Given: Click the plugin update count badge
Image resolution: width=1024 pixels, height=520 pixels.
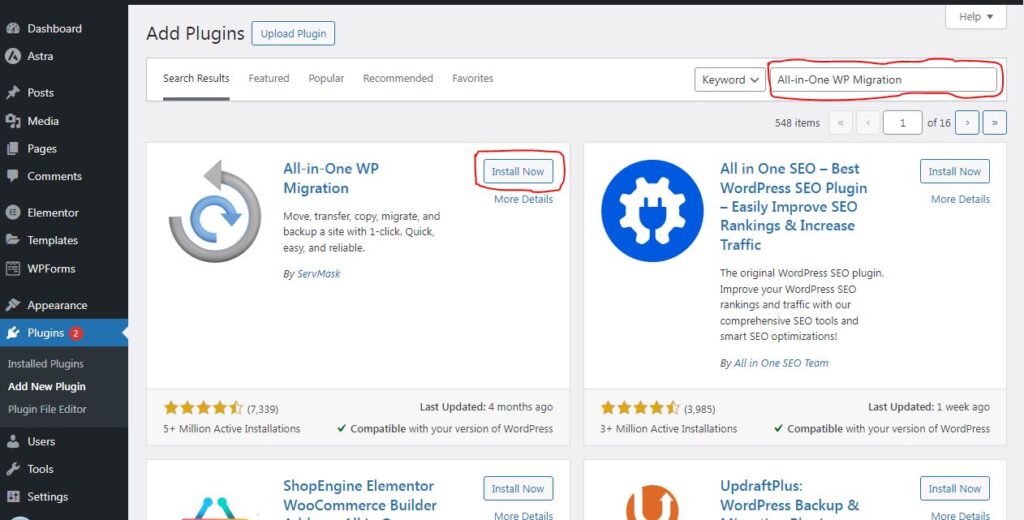Looking at the screenshot, I should pyautogui.click(x=76, y=333).
